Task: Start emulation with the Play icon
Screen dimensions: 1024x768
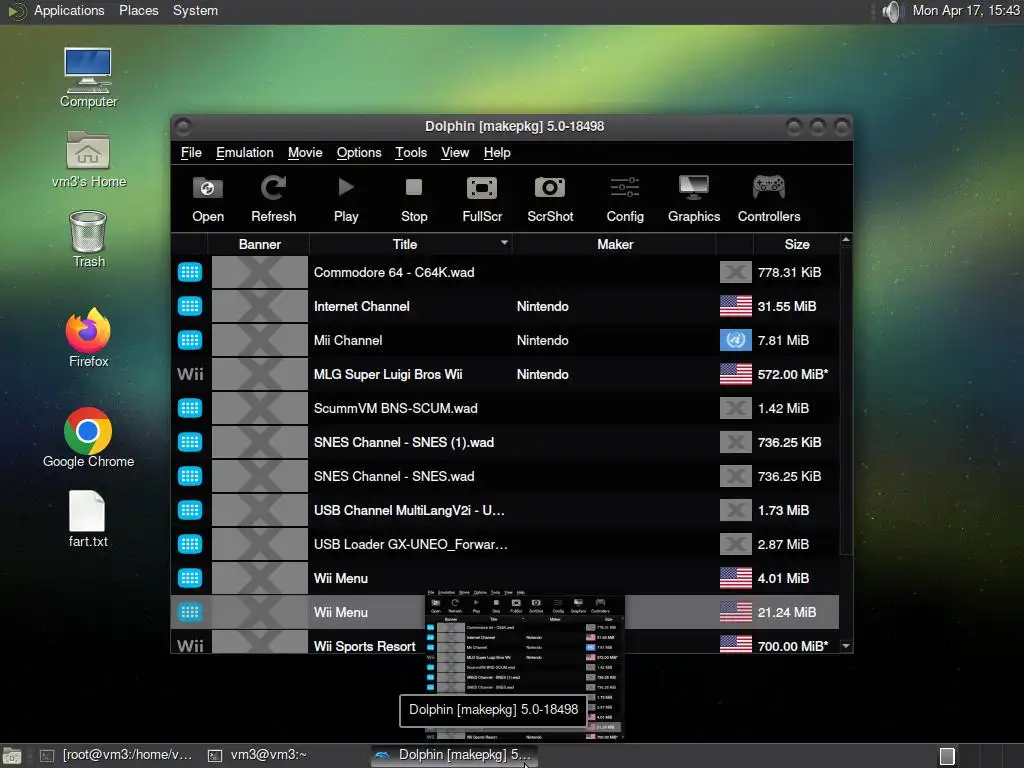Action: (346, 188)
